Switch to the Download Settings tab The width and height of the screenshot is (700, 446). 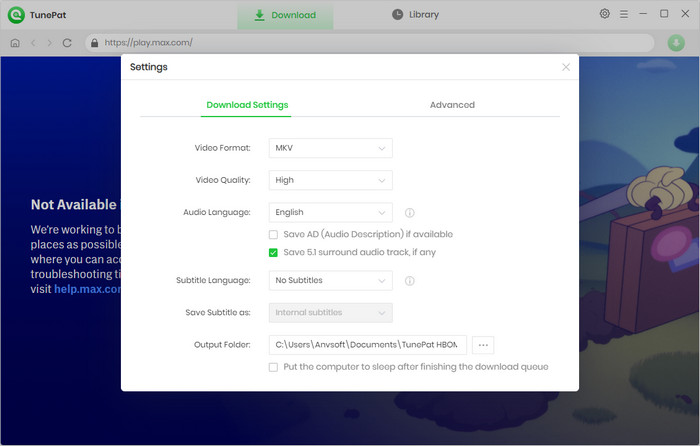click(247, 105)
